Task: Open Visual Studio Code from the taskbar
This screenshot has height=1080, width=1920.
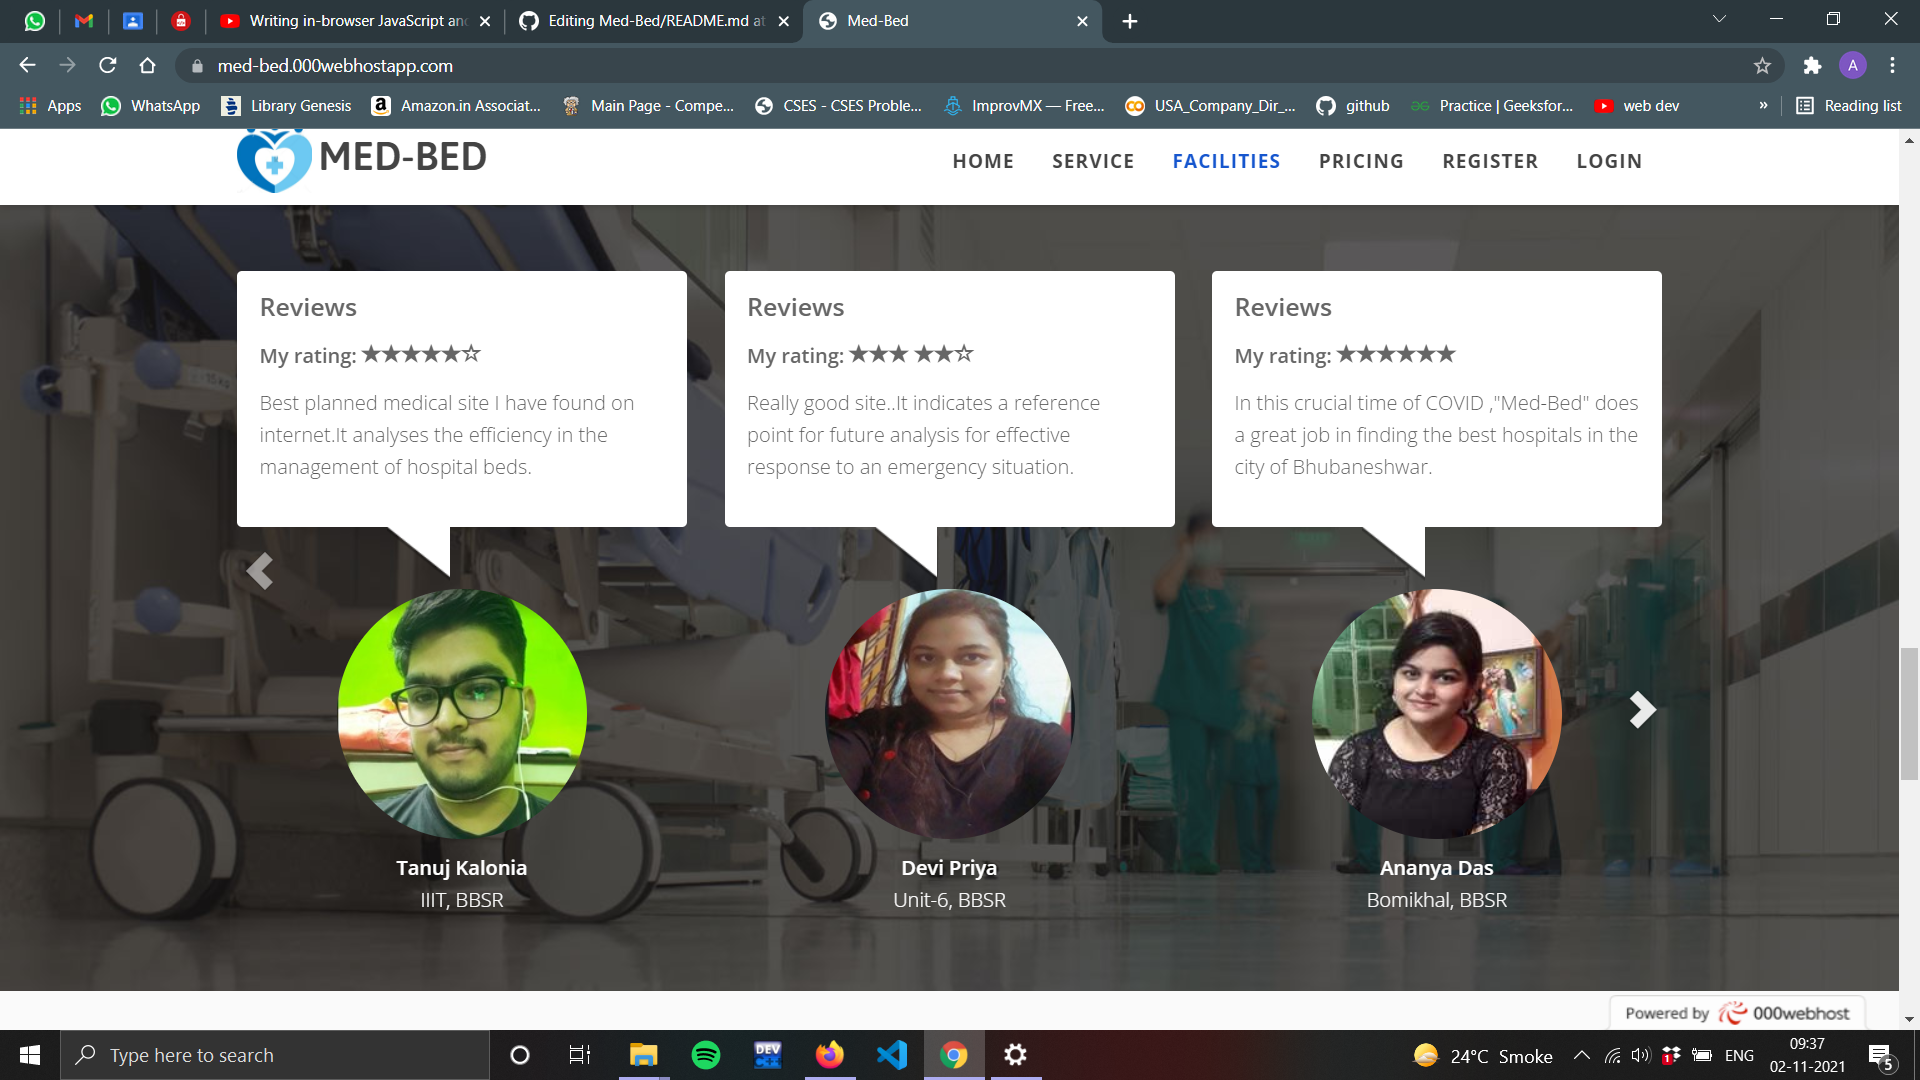Action: pyautogui.click(x=891, y=1055)
